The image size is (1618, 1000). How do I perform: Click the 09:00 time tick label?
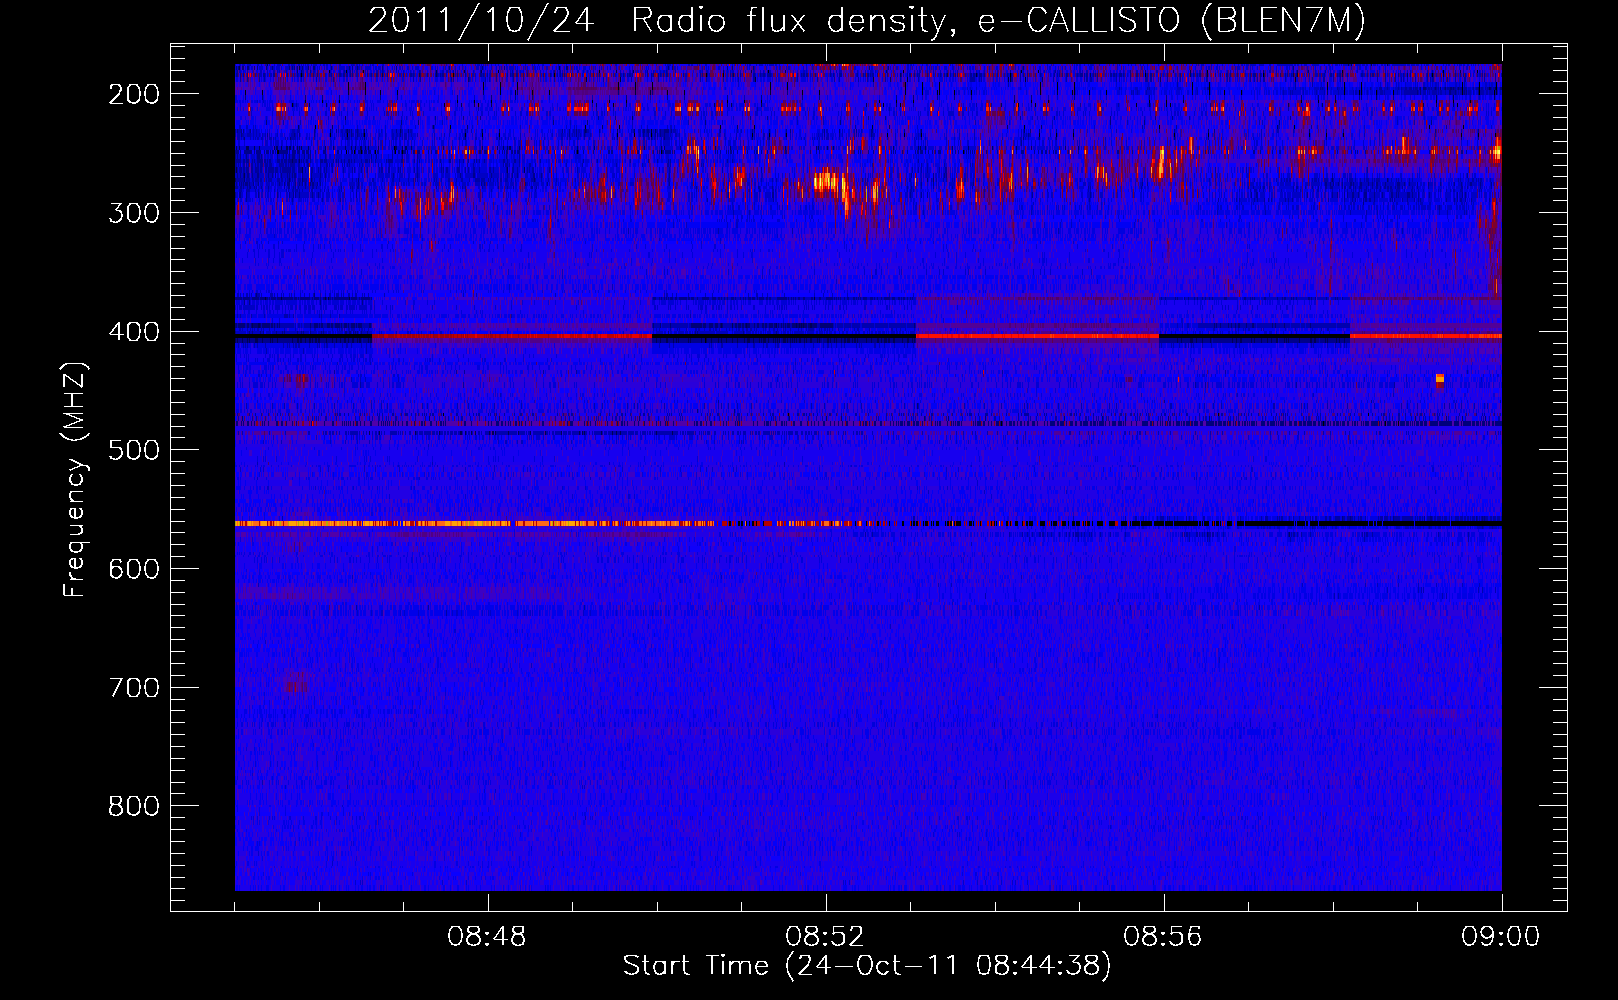tap(1501, 937)
